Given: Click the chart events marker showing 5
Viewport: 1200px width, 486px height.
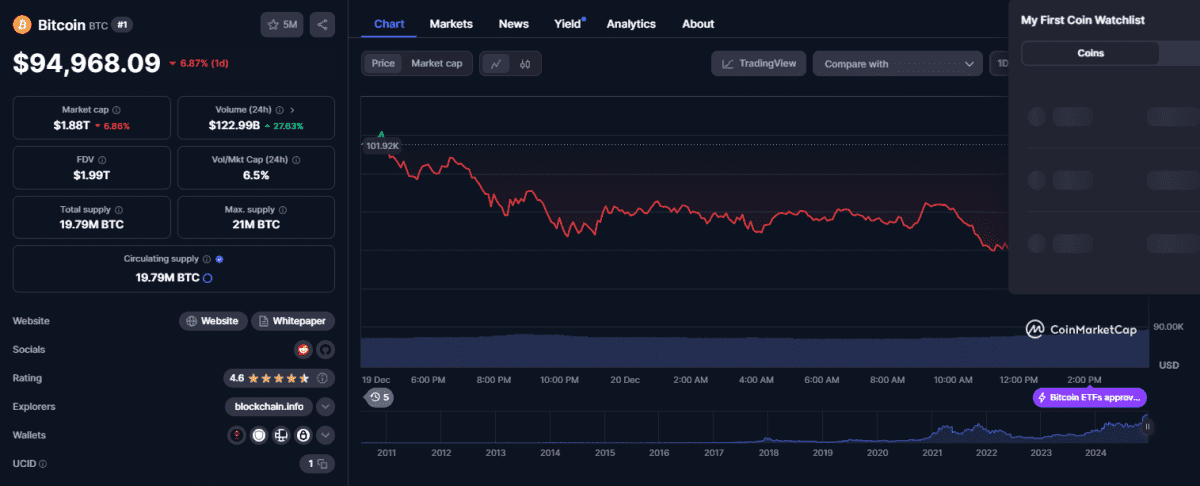Looking at the screenshot, I should click(379, 397).
